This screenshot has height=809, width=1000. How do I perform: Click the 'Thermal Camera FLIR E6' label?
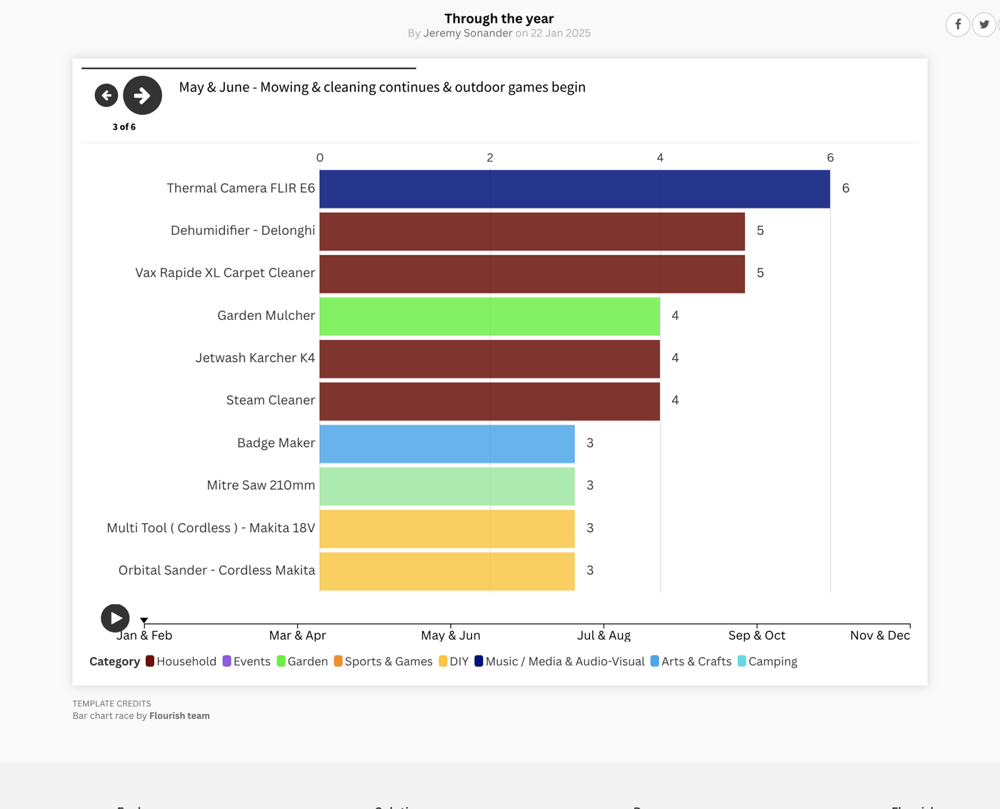[241, 188]
